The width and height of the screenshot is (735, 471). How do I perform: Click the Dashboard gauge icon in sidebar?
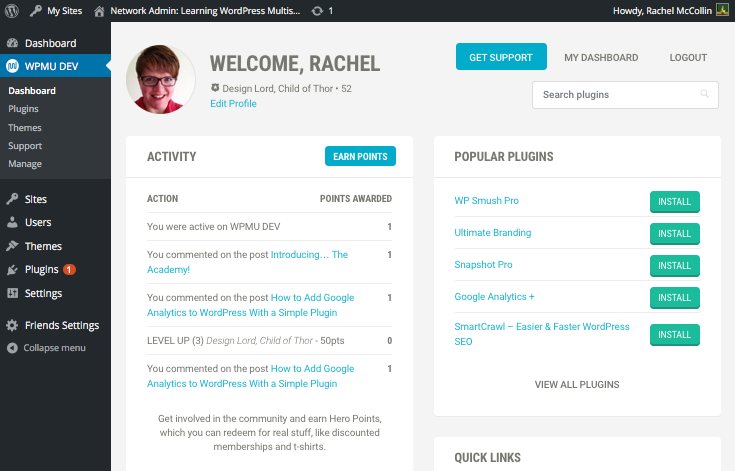coord(13,43)
